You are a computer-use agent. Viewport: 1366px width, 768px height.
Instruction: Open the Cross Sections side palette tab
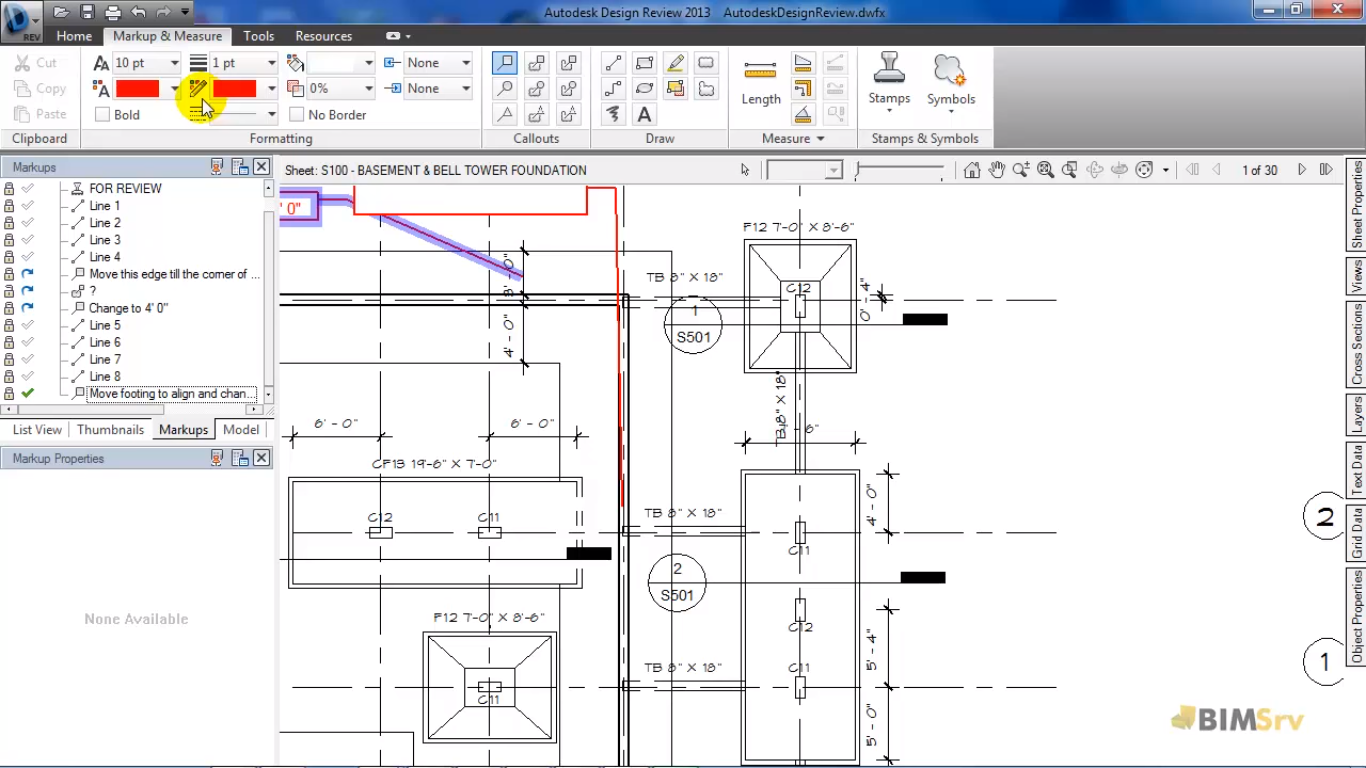click(x=1357, y=345)
